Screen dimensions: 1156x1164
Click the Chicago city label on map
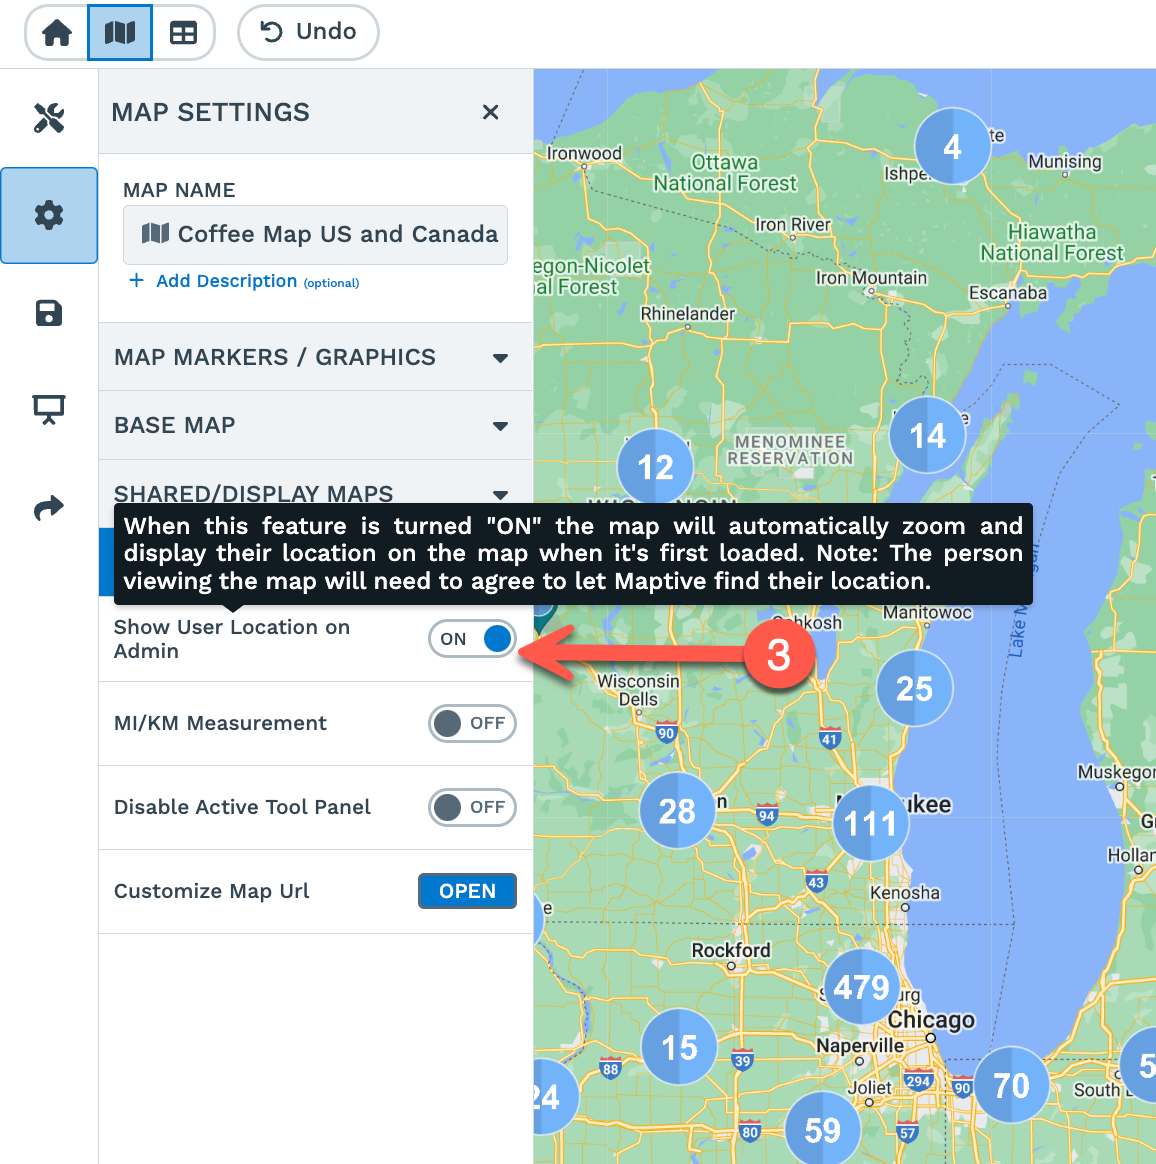pyautogui.click(x=931, y=1020)
